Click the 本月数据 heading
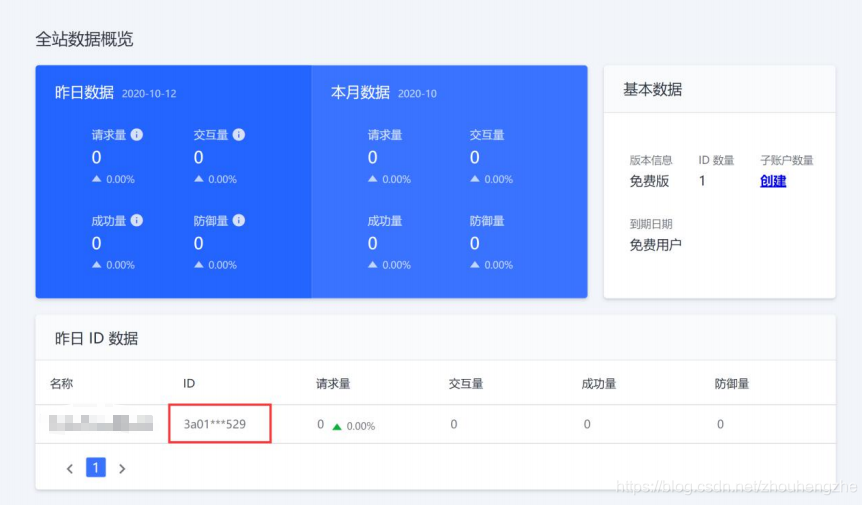The width and height of the screenshot is (867, 505). [360, 92]
